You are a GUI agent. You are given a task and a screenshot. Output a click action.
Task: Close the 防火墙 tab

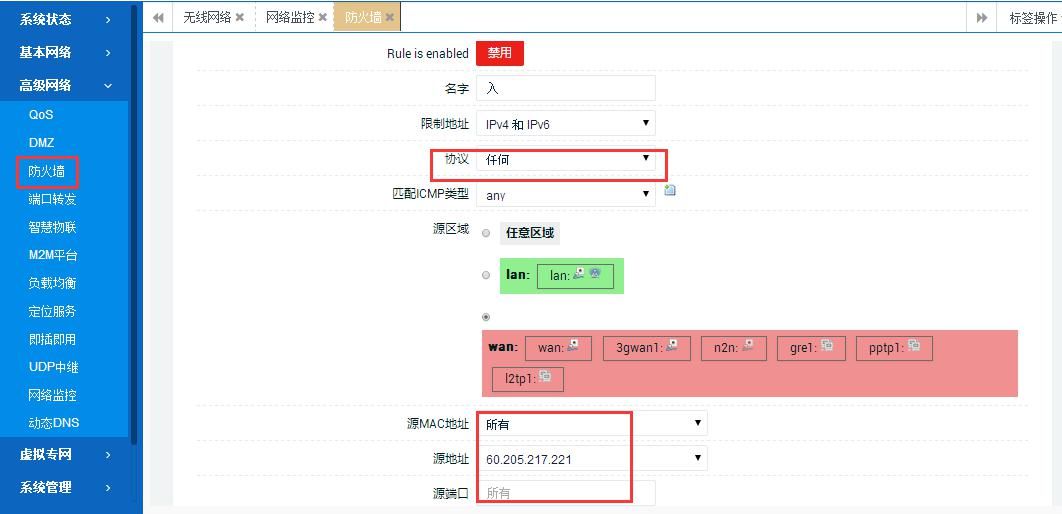point(389,18)
